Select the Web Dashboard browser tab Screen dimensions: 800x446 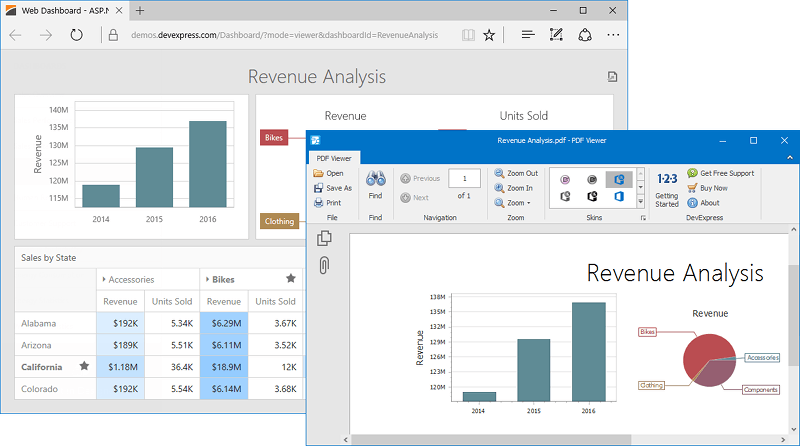pyautogui.click(x=64, y=10)
